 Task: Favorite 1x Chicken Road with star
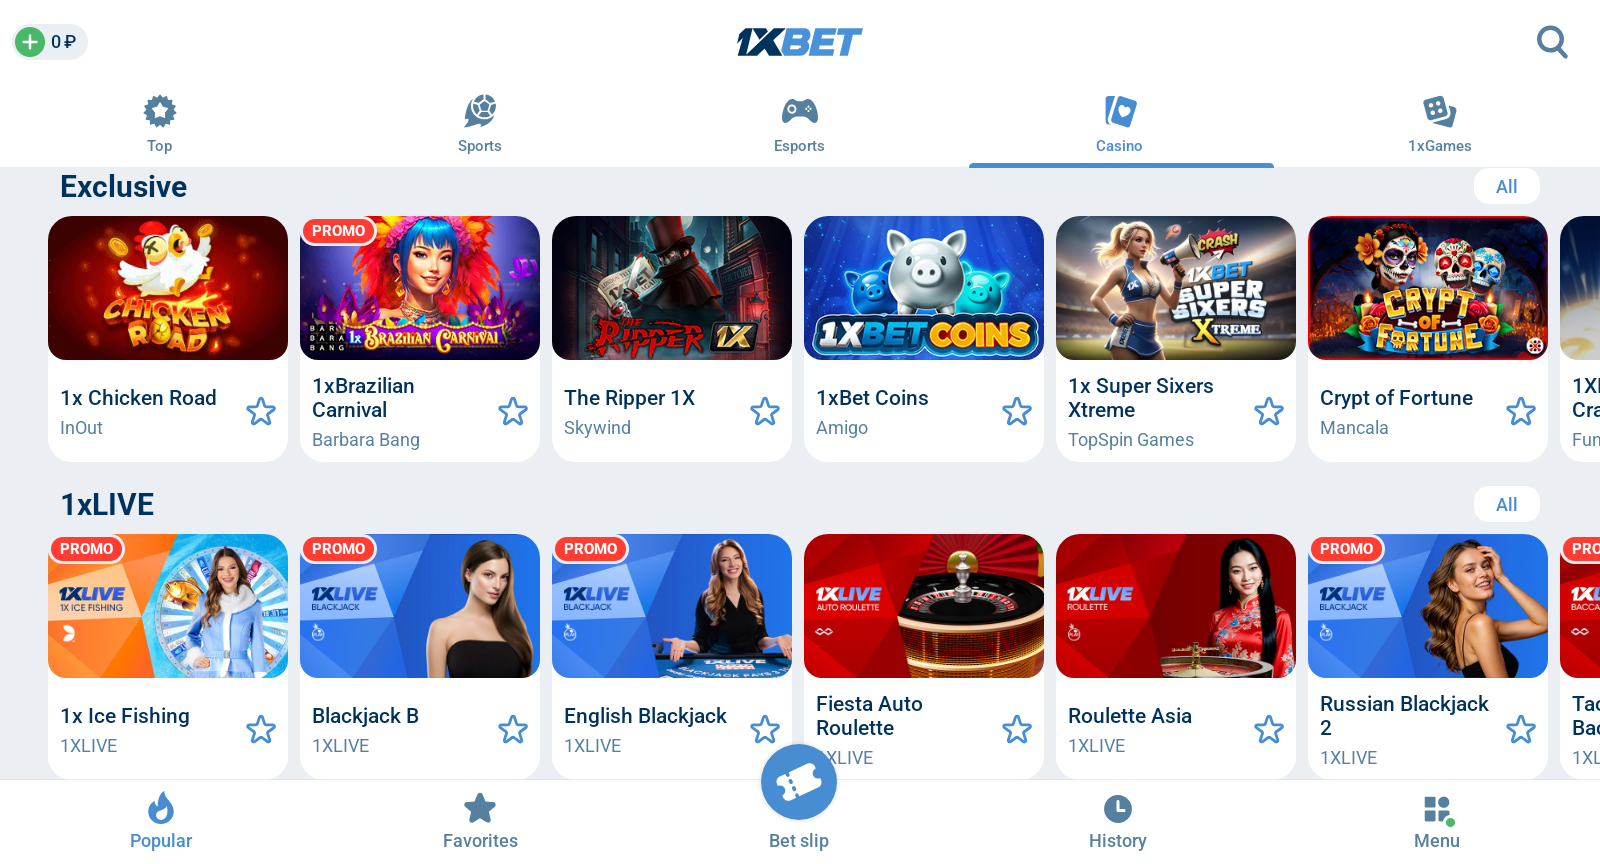261,411
